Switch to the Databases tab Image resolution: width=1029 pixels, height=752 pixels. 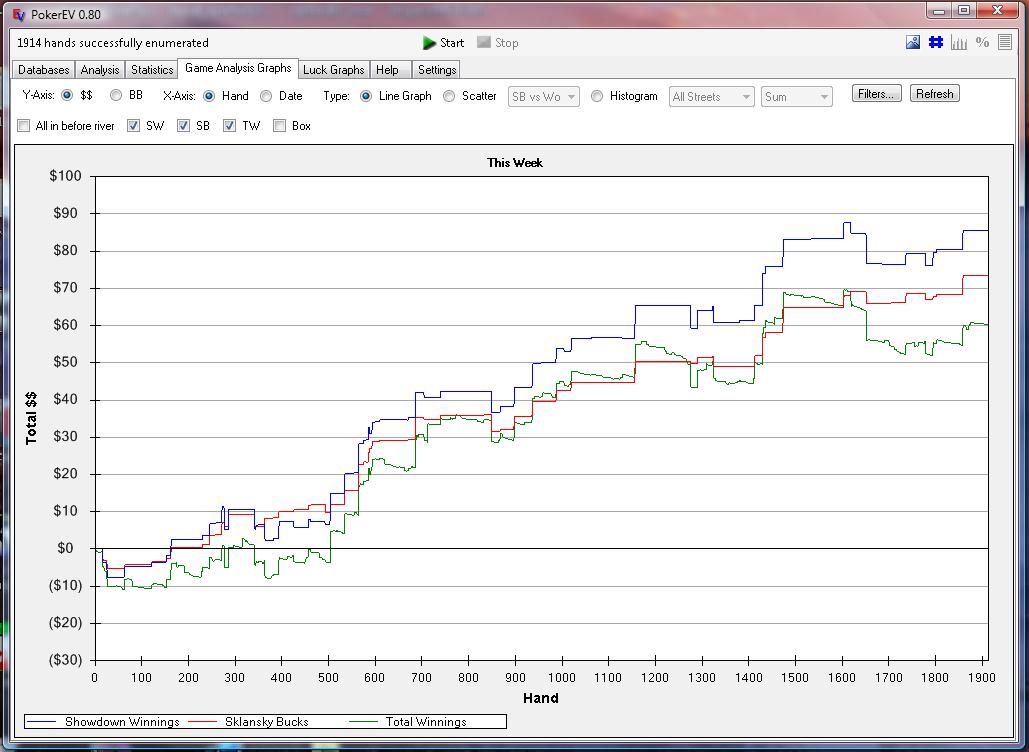click(x=43, y=70)
